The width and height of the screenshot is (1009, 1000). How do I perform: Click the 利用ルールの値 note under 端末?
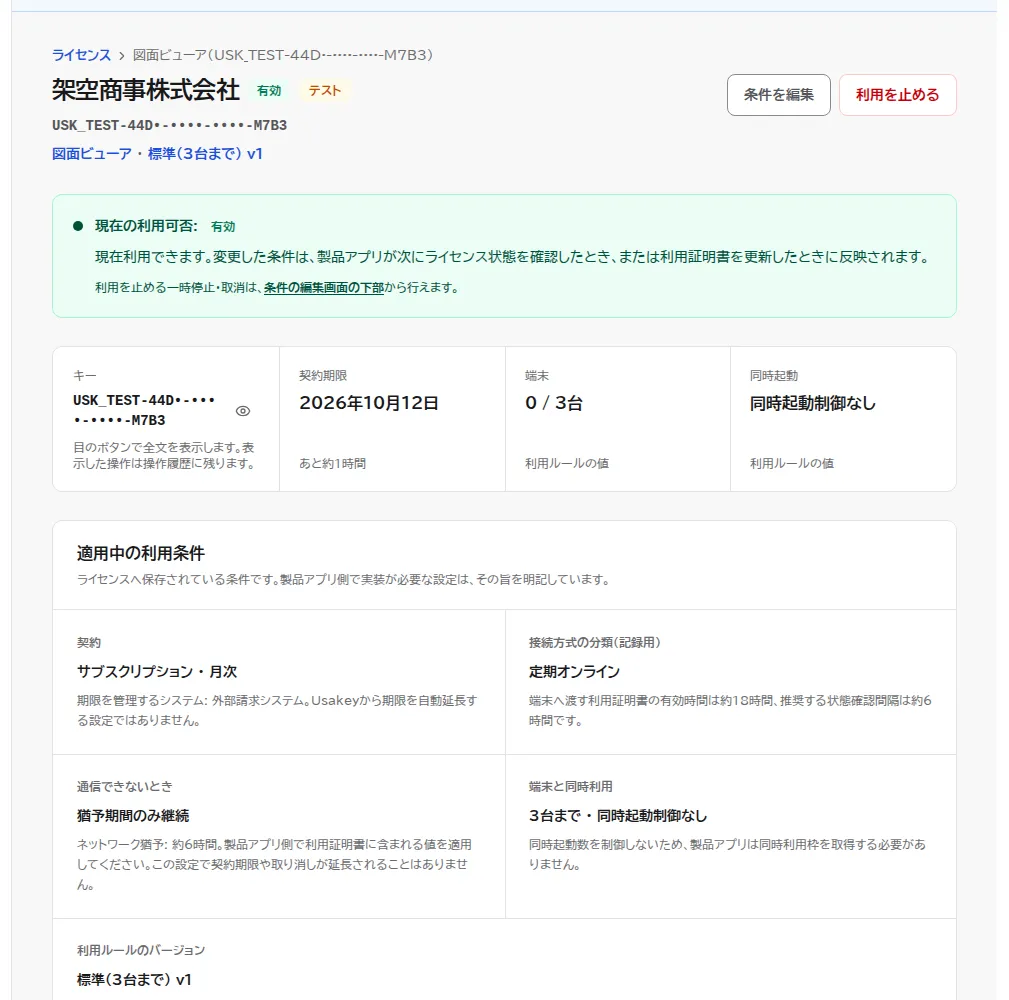[x=567, y=463]
